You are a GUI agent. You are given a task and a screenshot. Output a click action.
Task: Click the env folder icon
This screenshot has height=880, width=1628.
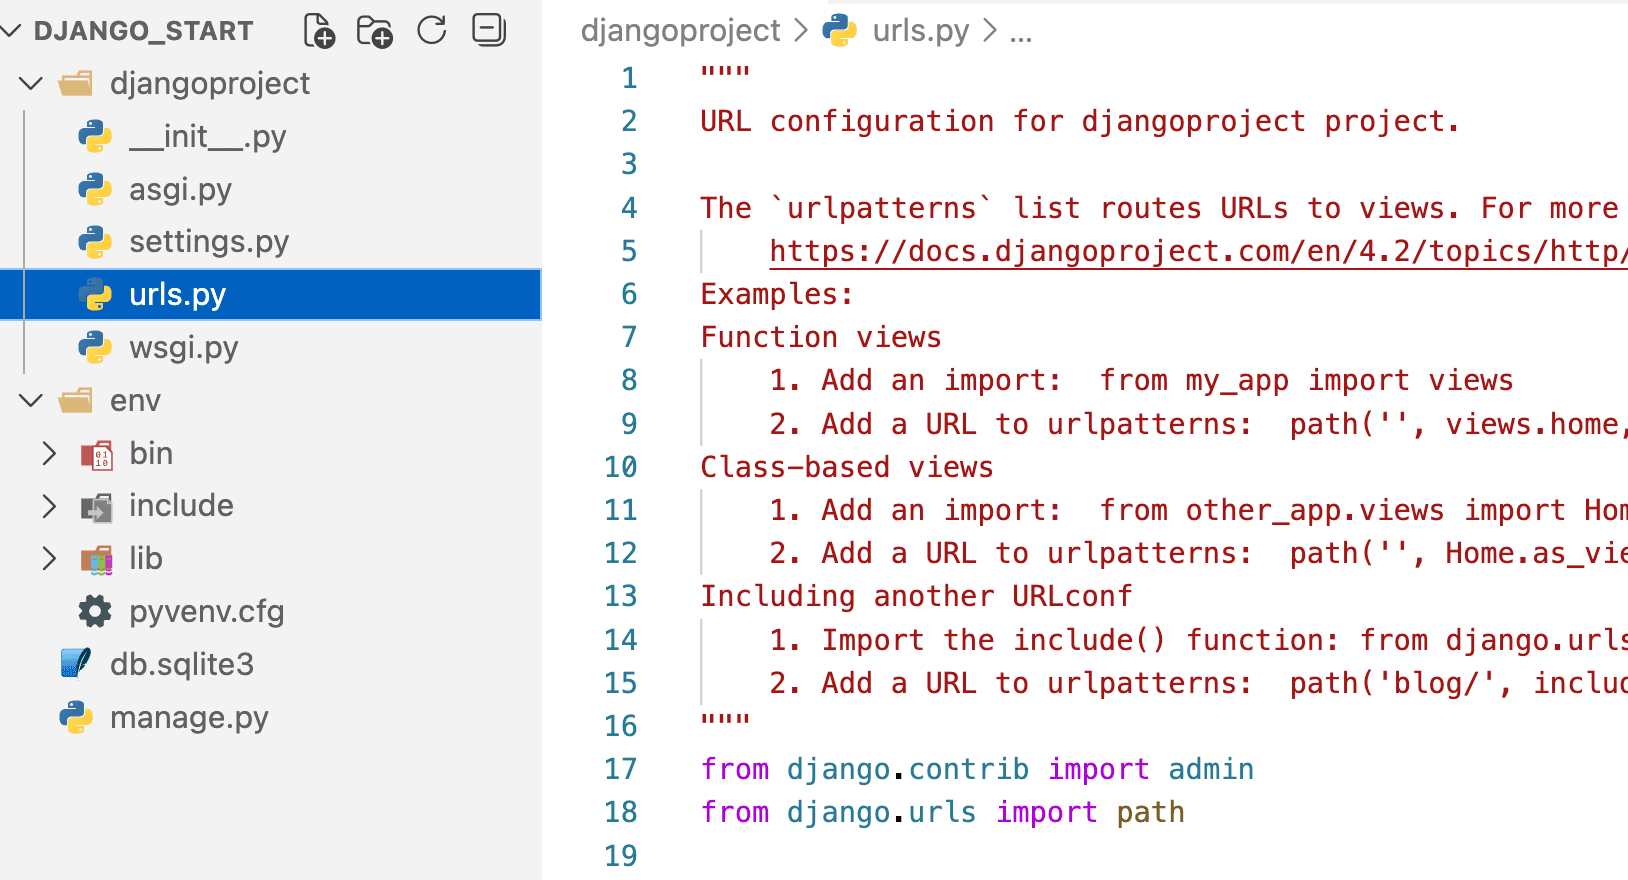(75, 401)
